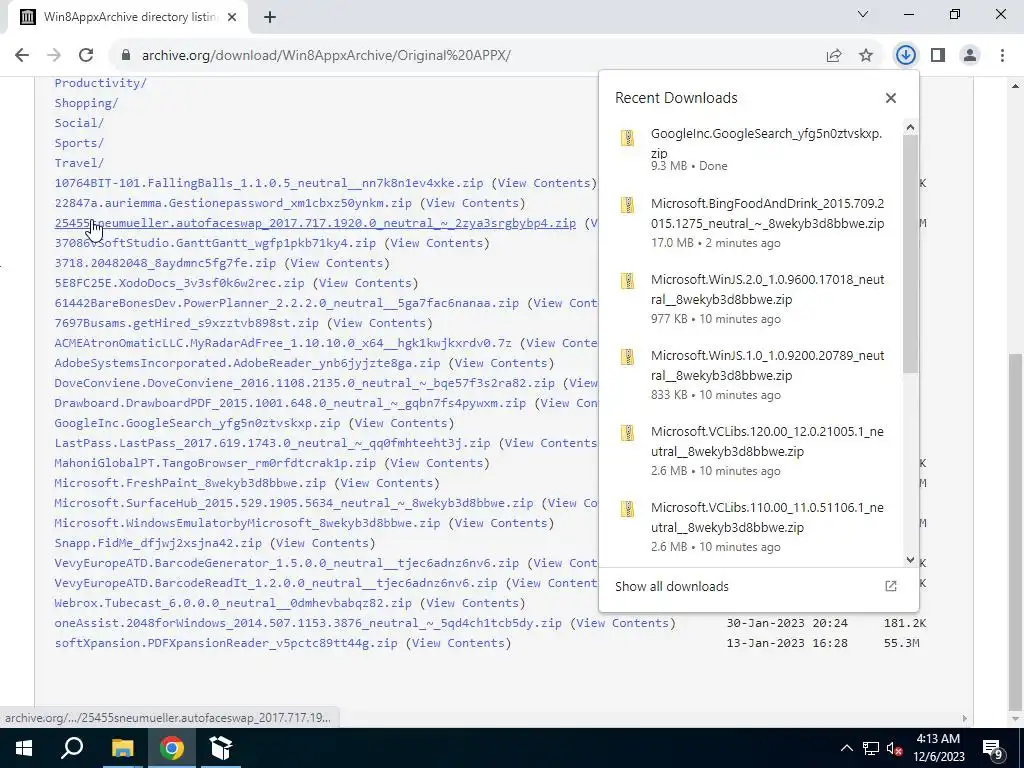Open the Shopping/ folder link
Image resolution: width=1024 pixels, height=768 pixels.
(x=86, y=103)
